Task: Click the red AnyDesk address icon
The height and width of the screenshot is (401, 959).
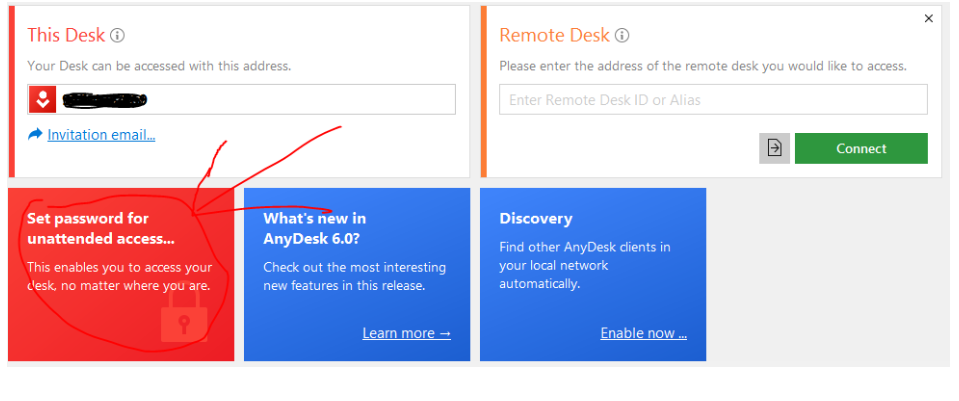Action: pyautogui.click(x=42, y=100)
